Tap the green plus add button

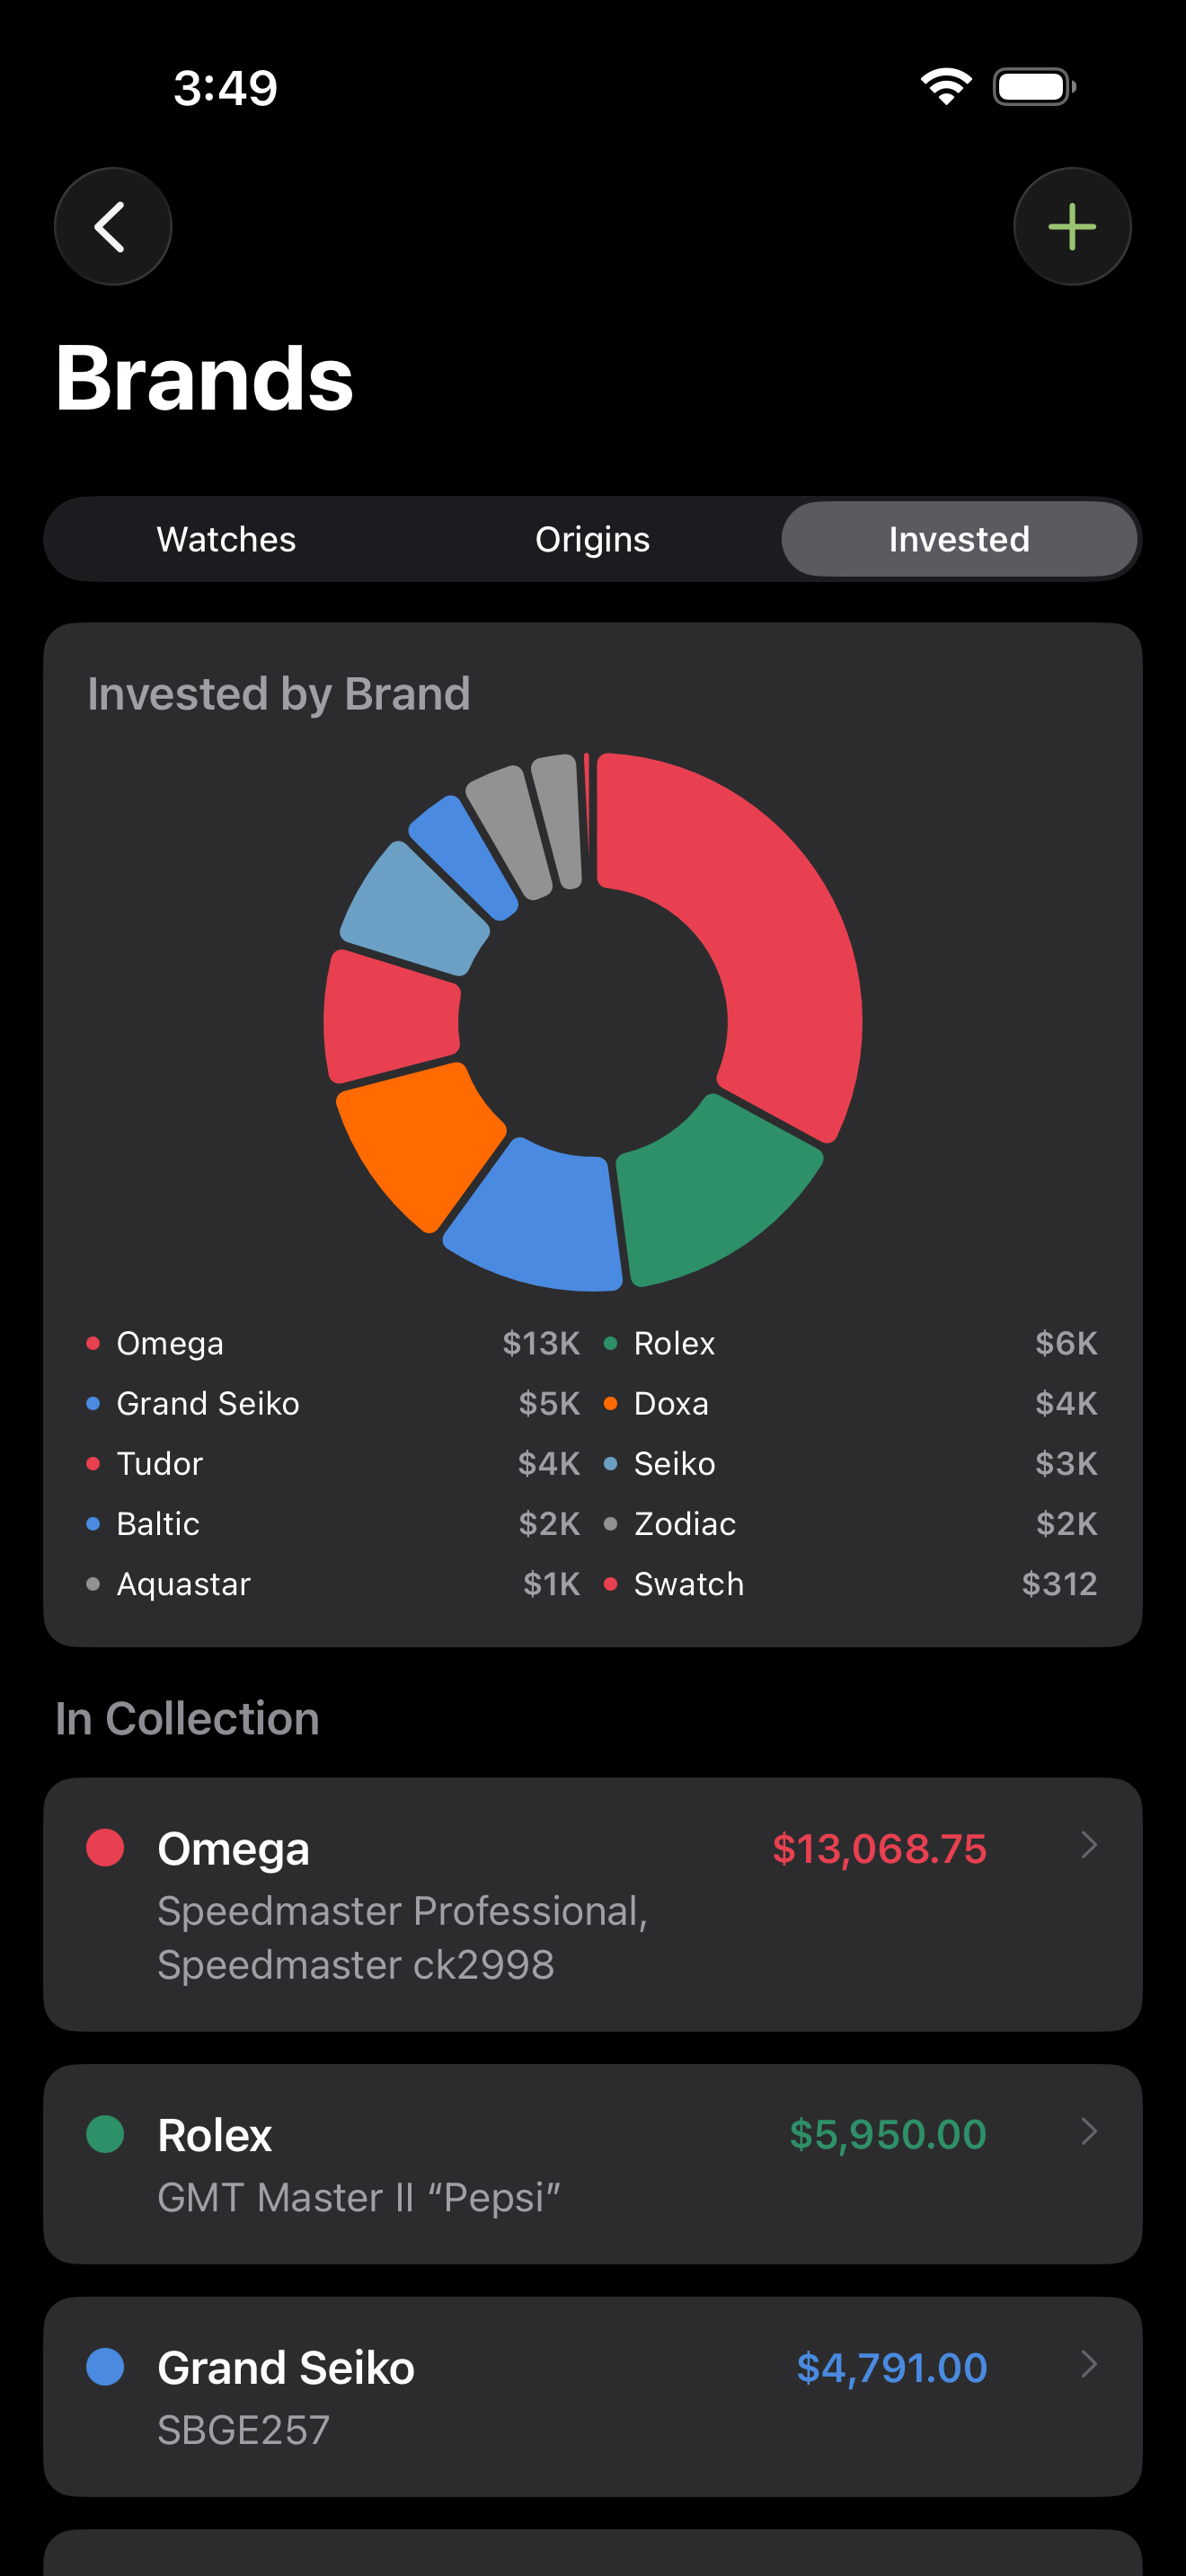click(x=1072, y=227)
